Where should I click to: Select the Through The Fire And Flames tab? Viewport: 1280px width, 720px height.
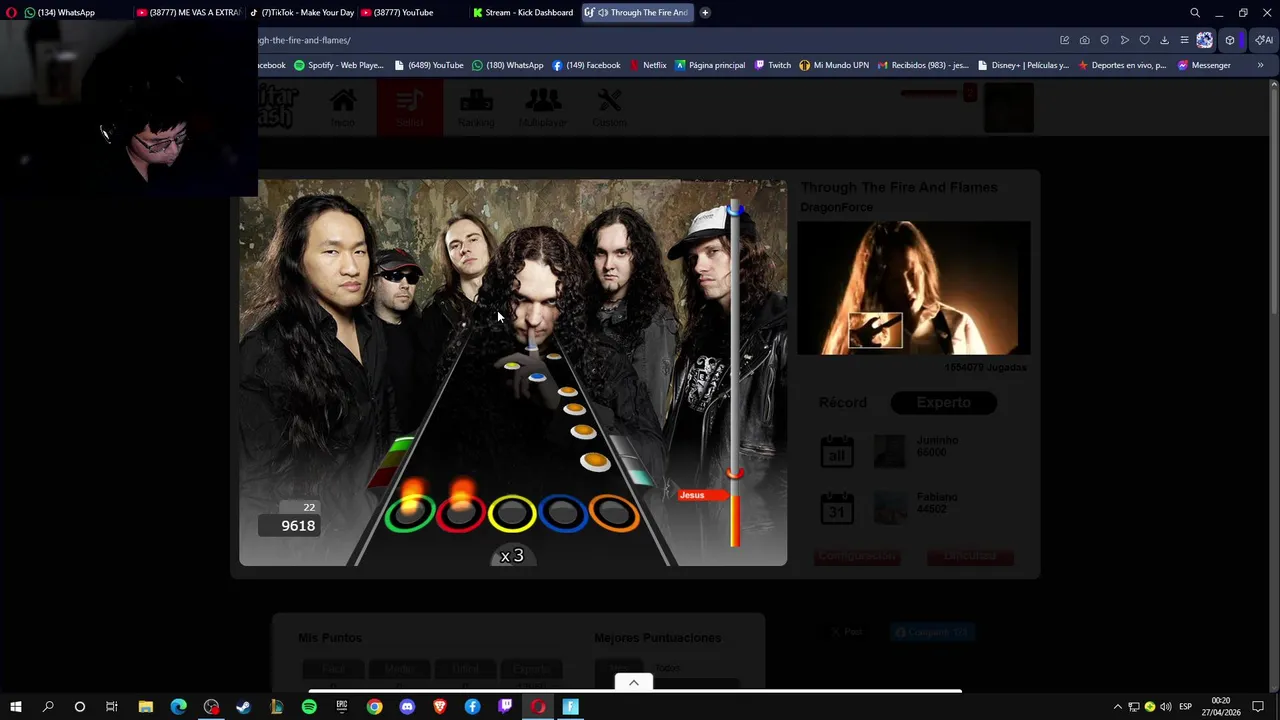pos(636,13)
